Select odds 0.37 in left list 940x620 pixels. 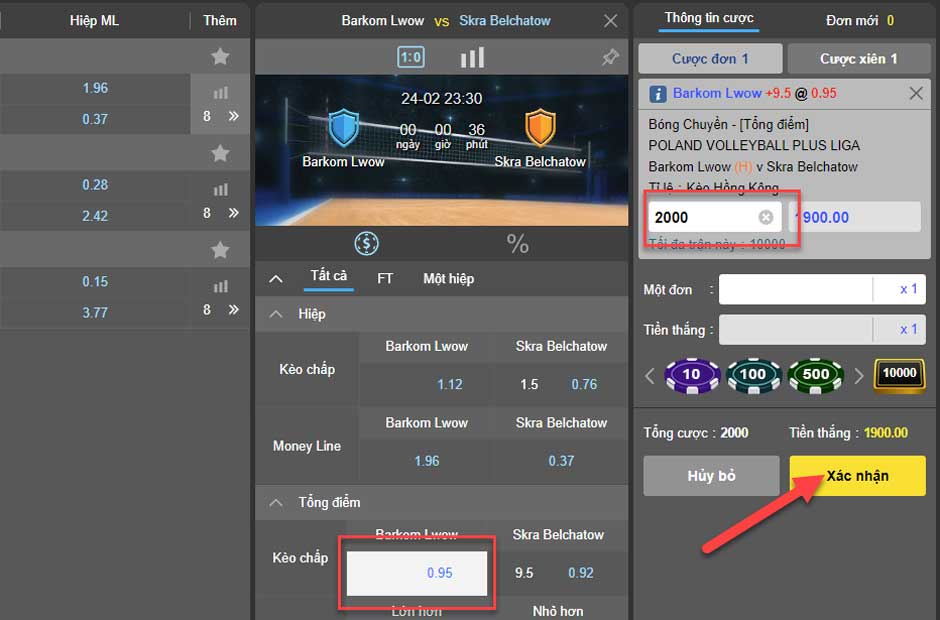point(95,119)
